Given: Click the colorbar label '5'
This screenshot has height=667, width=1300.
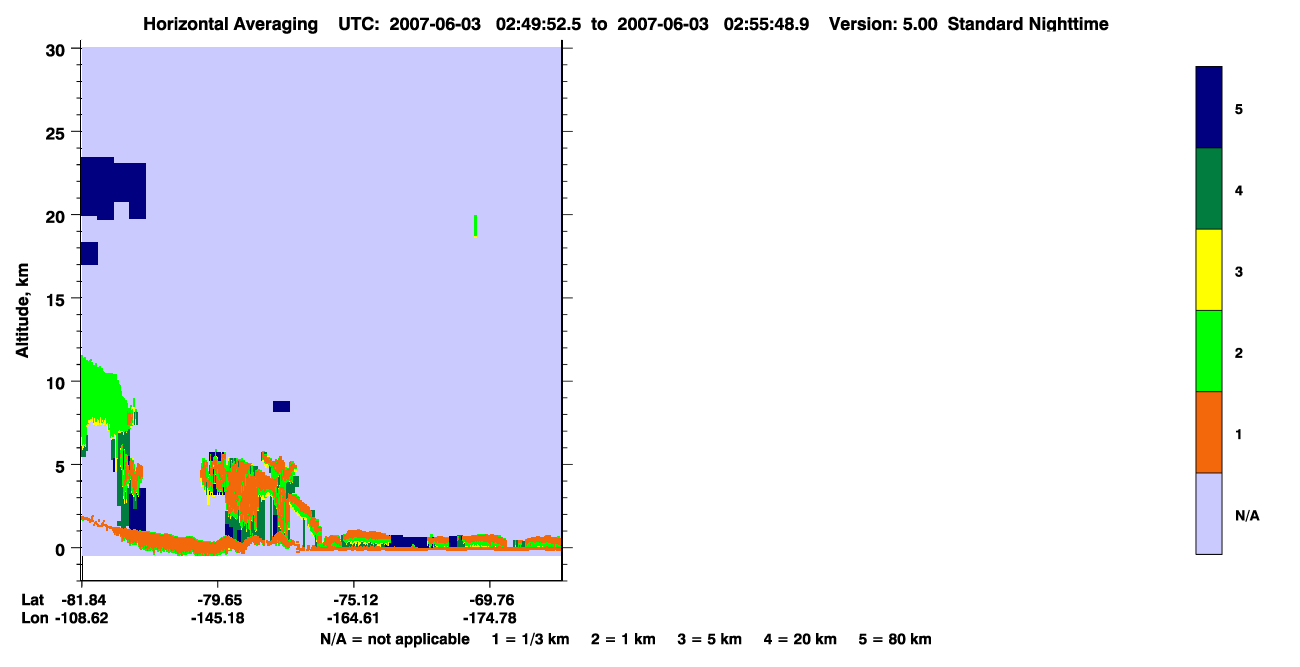Looking at the screenshot, I should point(1239,108).
